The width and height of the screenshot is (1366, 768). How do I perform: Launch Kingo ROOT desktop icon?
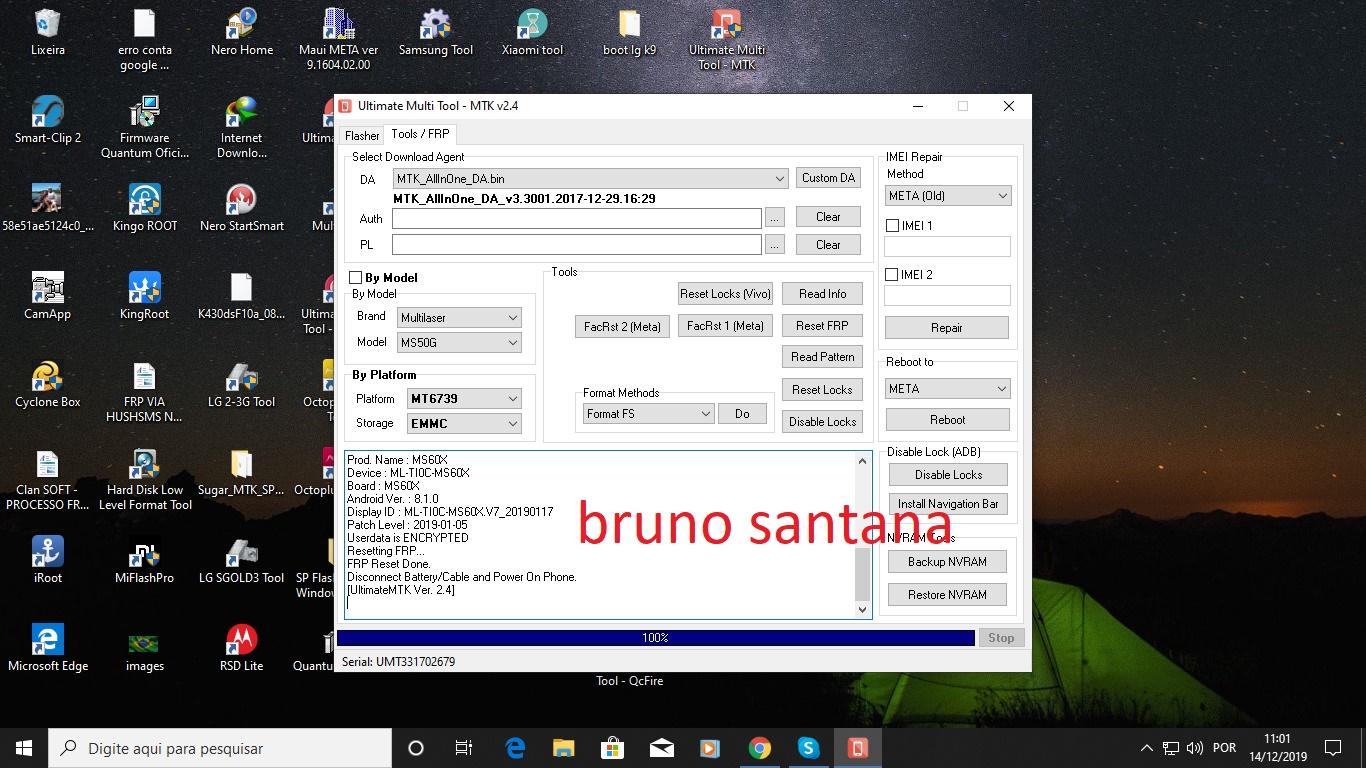tap(144, 209)
